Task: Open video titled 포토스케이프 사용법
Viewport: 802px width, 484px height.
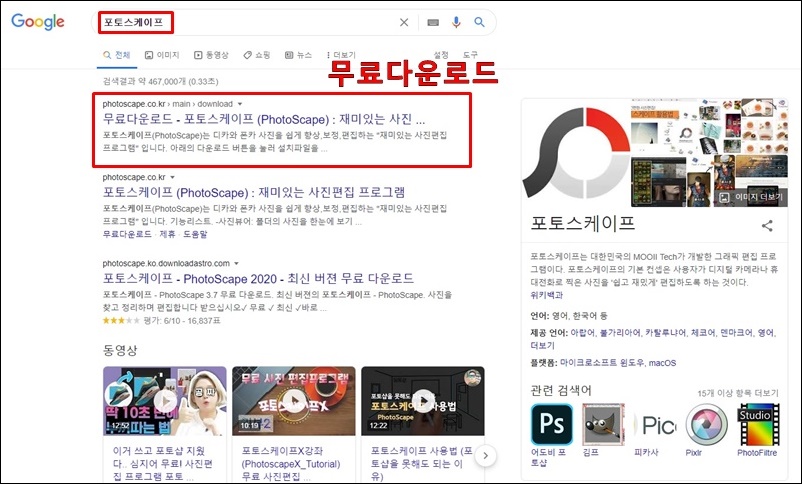Action: click(421, 464)
